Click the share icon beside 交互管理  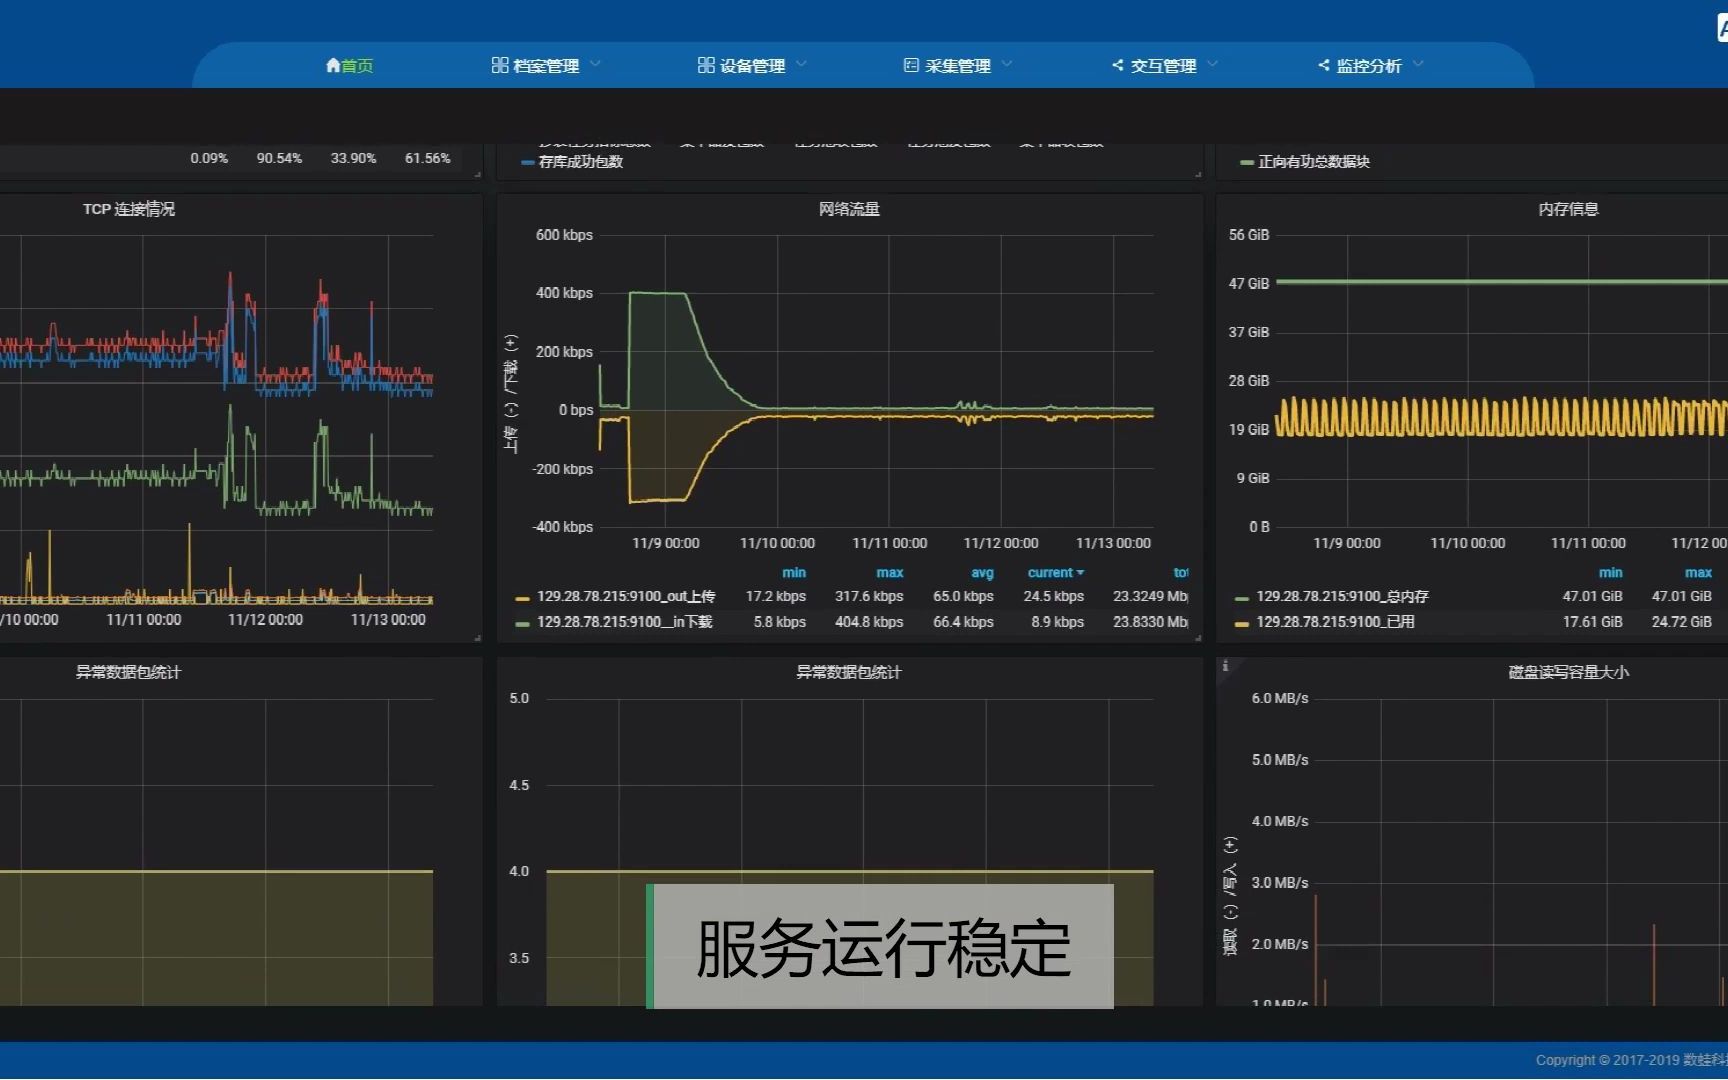tap(1117, 65)
